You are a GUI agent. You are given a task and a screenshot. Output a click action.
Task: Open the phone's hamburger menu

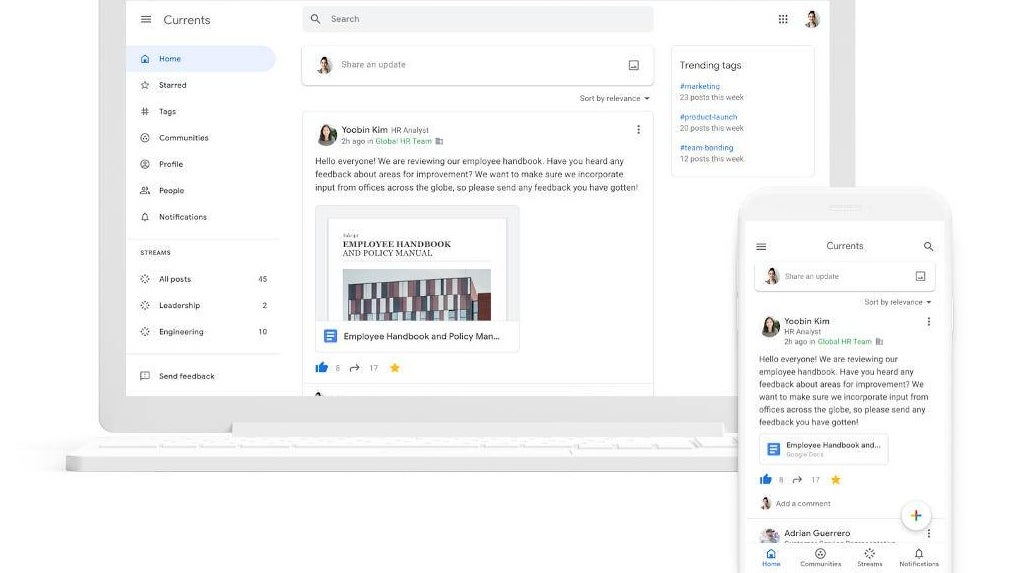(761, 247)
